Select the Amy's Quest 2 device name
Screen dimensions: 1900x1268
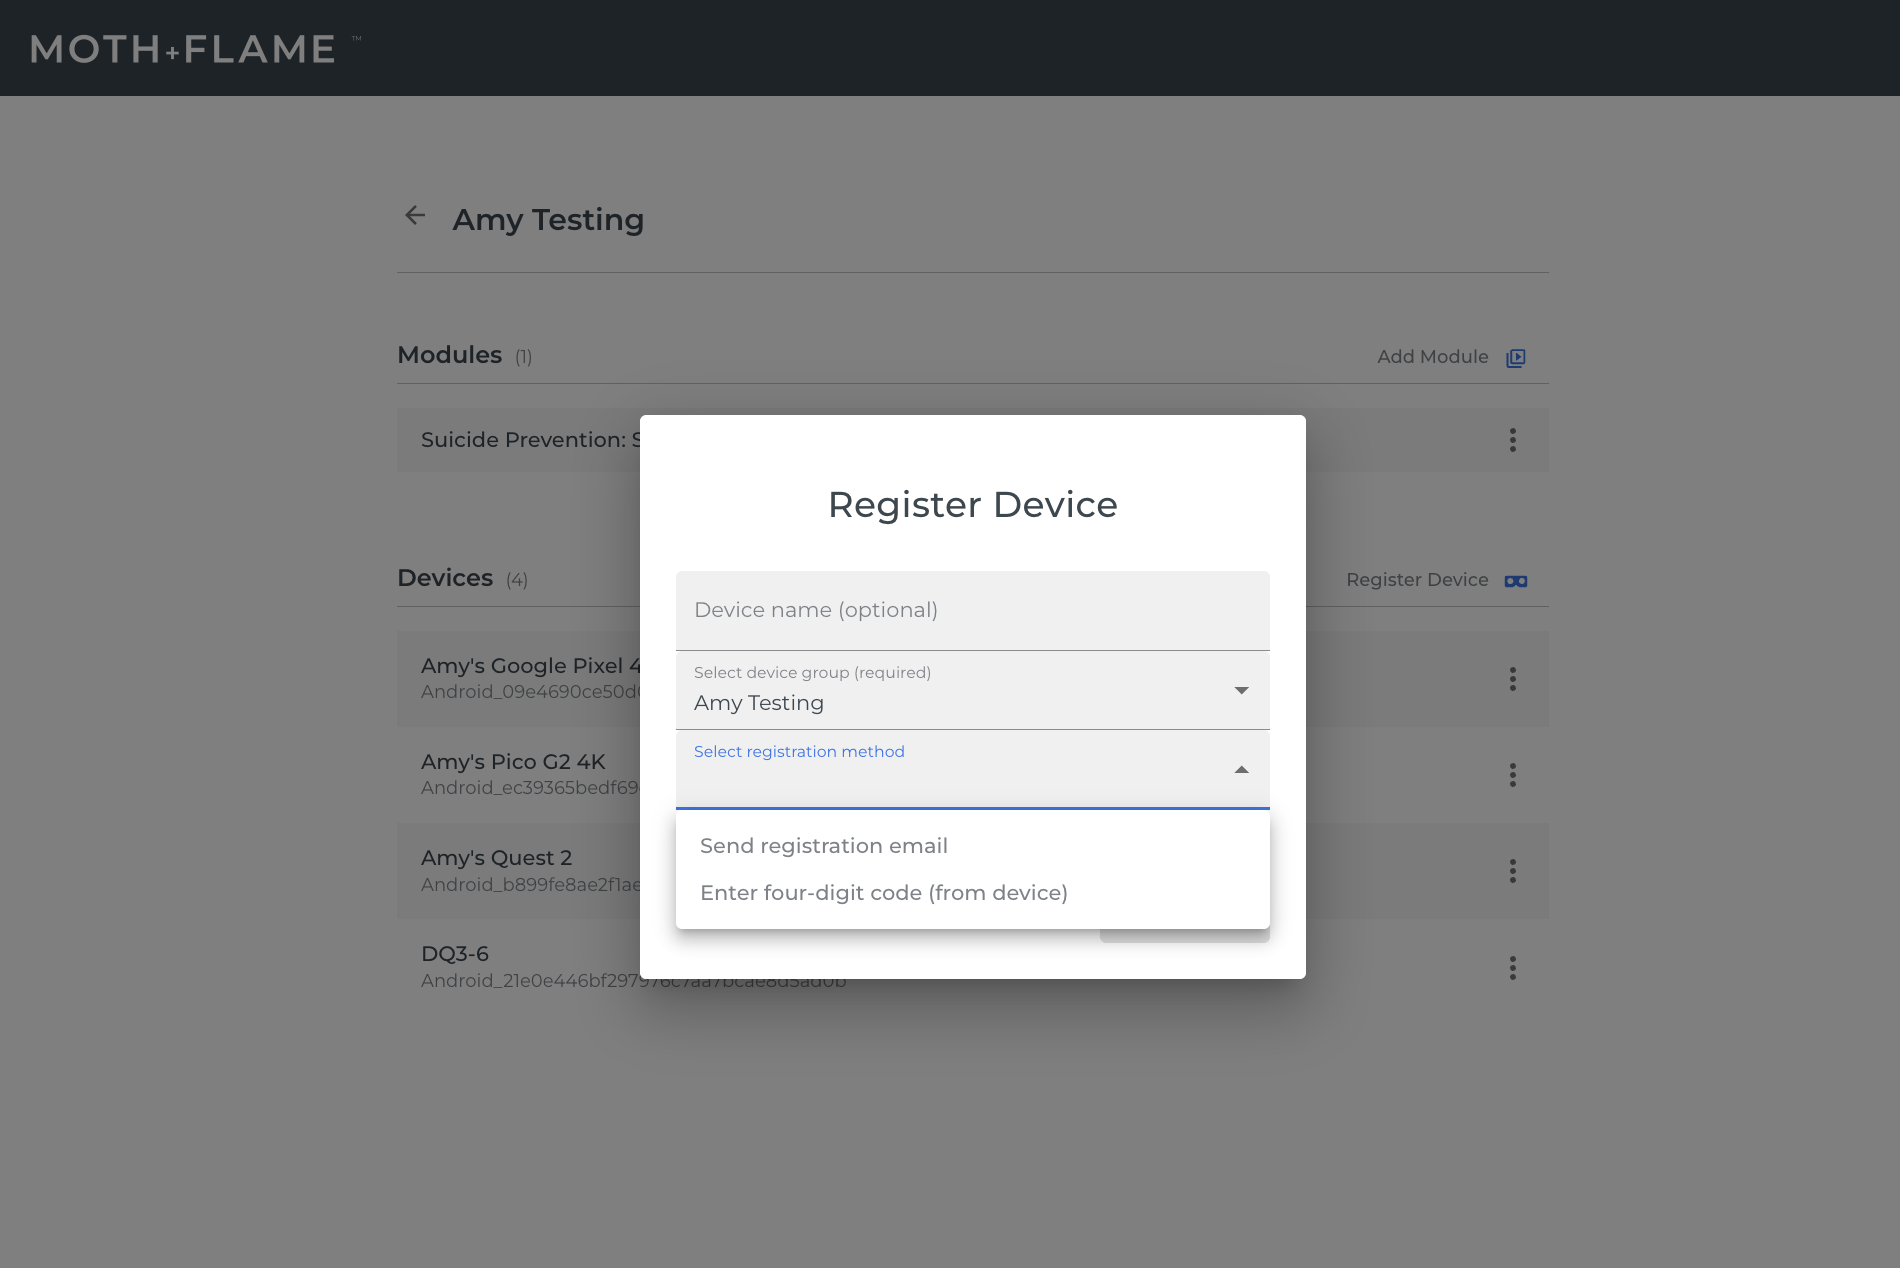[497, 858]
